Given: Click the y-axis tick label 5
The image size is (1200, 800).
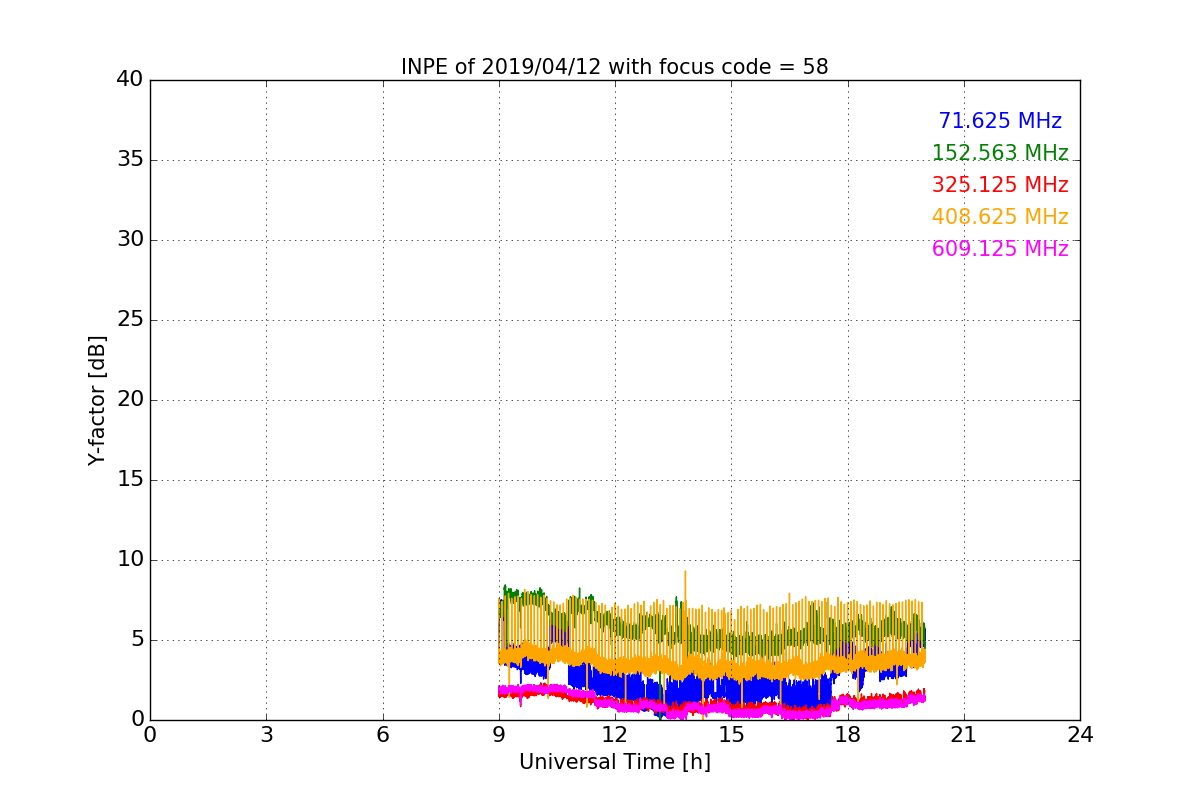Looking at the screenshot, I should tap(137, 640).
